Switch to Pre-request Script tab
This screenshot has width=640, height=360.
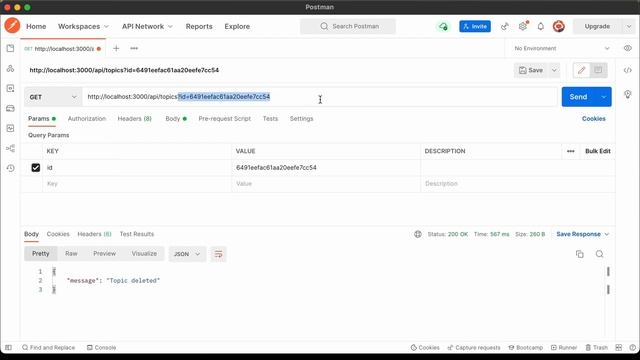[x=224, y=119]
